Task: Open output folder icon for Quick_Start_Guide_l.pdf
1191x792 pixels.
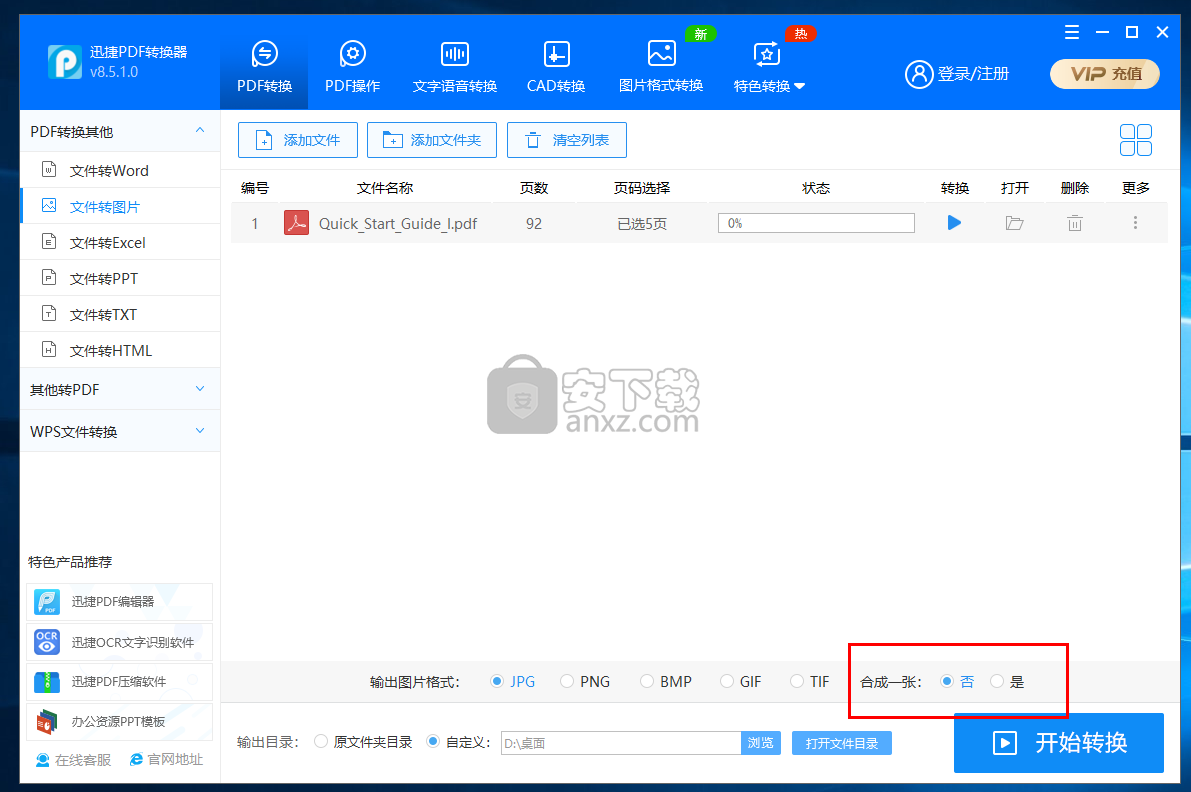Action: (1014, 222)
